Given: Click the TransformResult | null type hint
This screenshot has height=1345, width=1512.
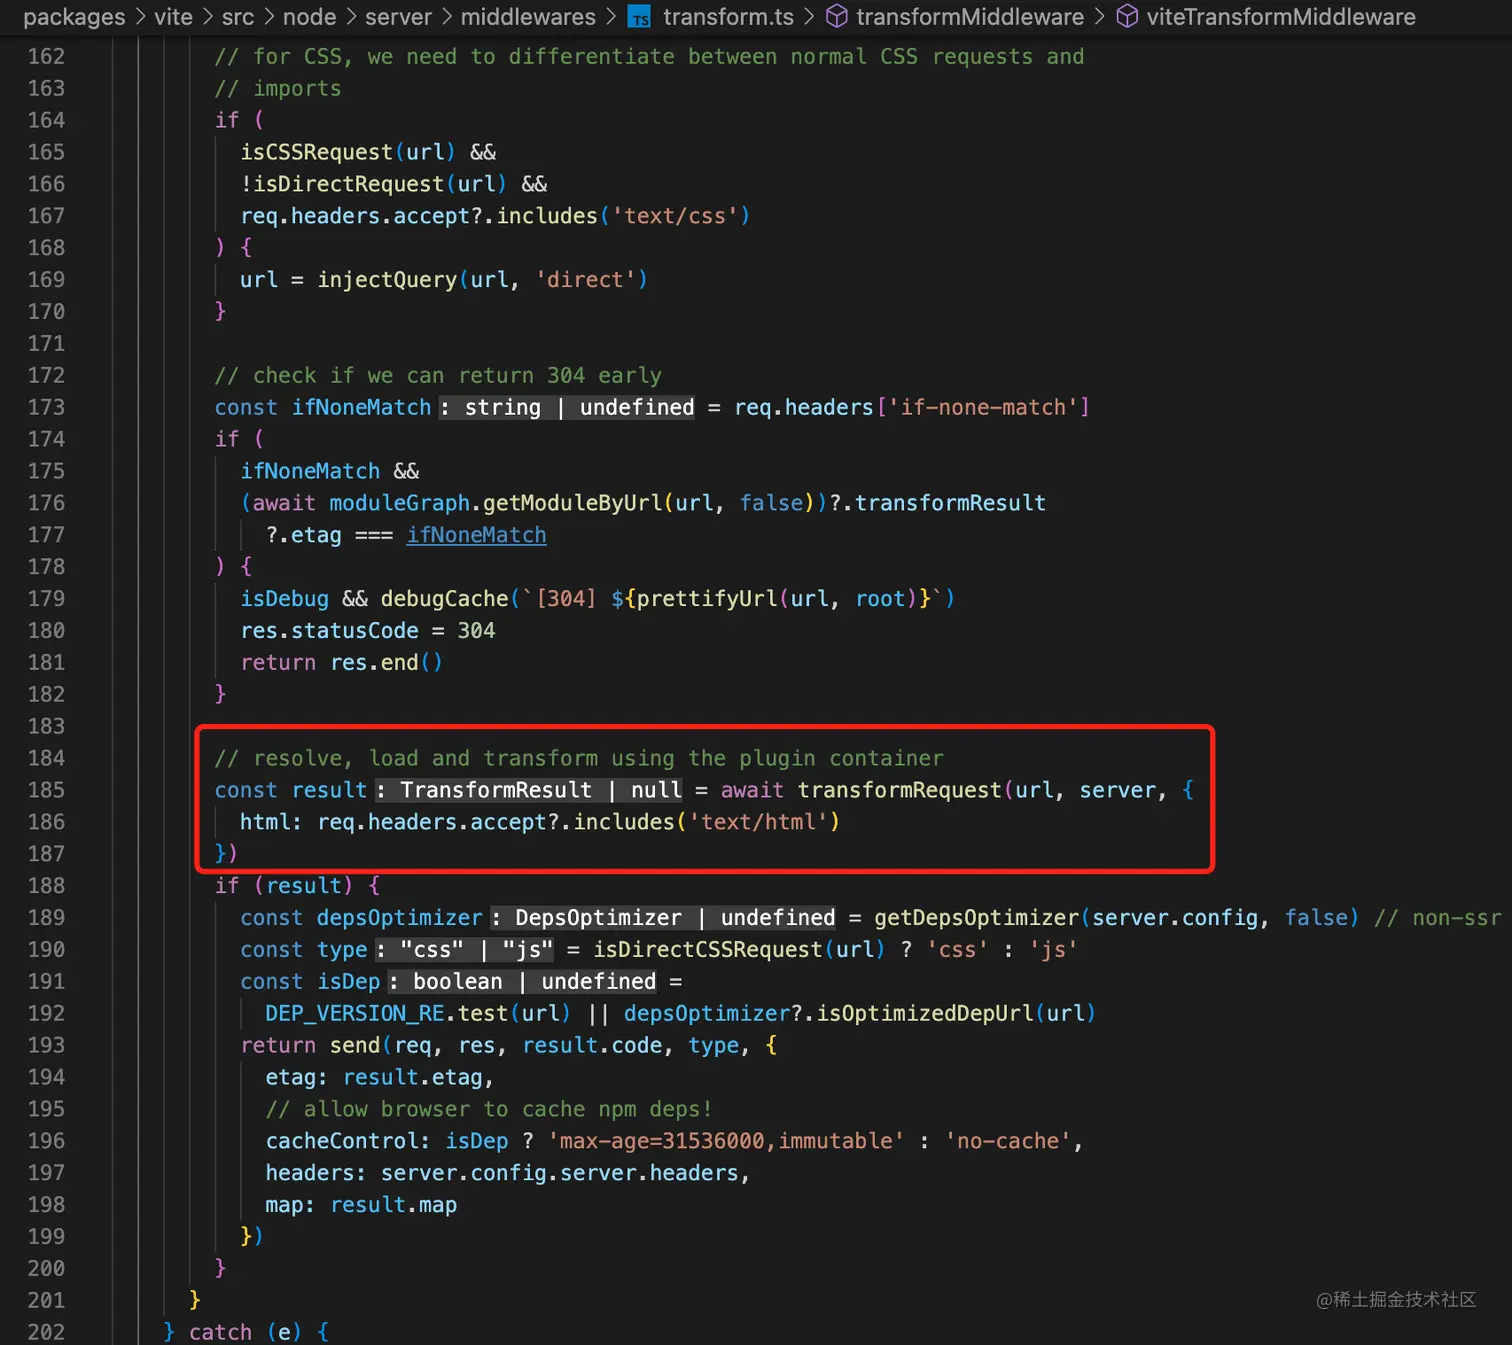Looking at the screenshot, I should point(530,790).
